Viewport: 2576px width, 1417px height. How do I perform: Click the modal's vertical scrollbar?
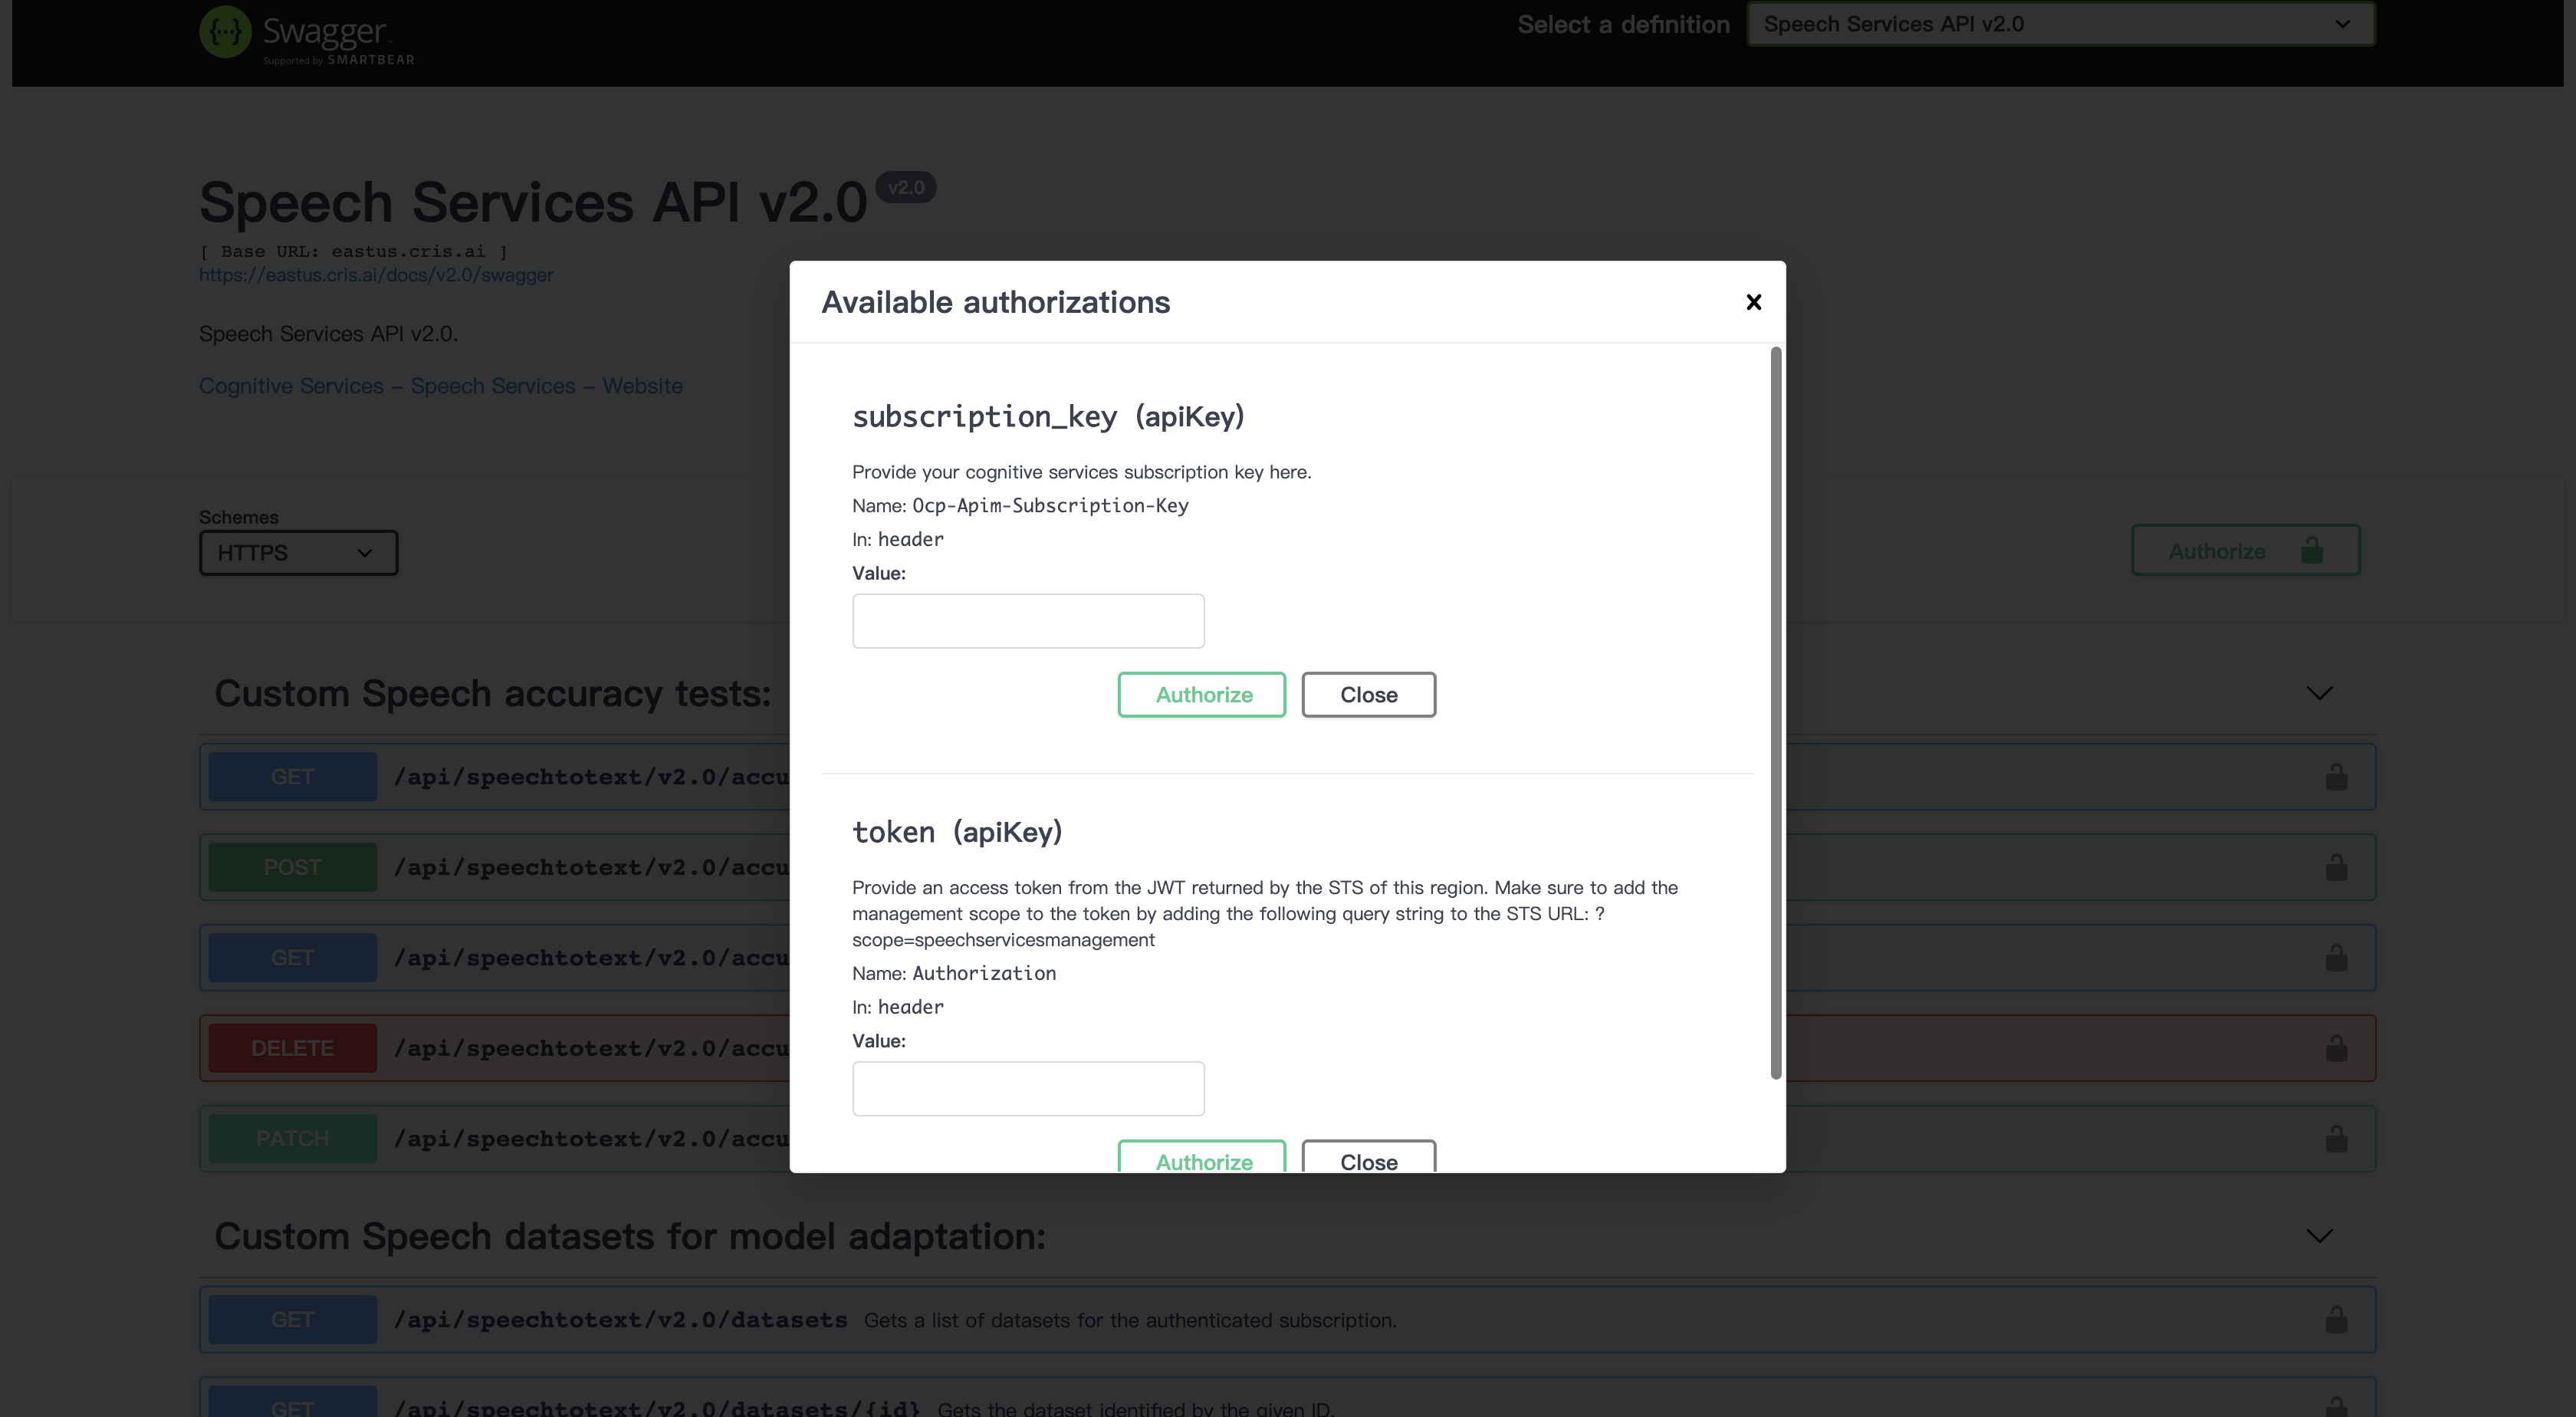pyautogui.click(x=1776, y=712)
